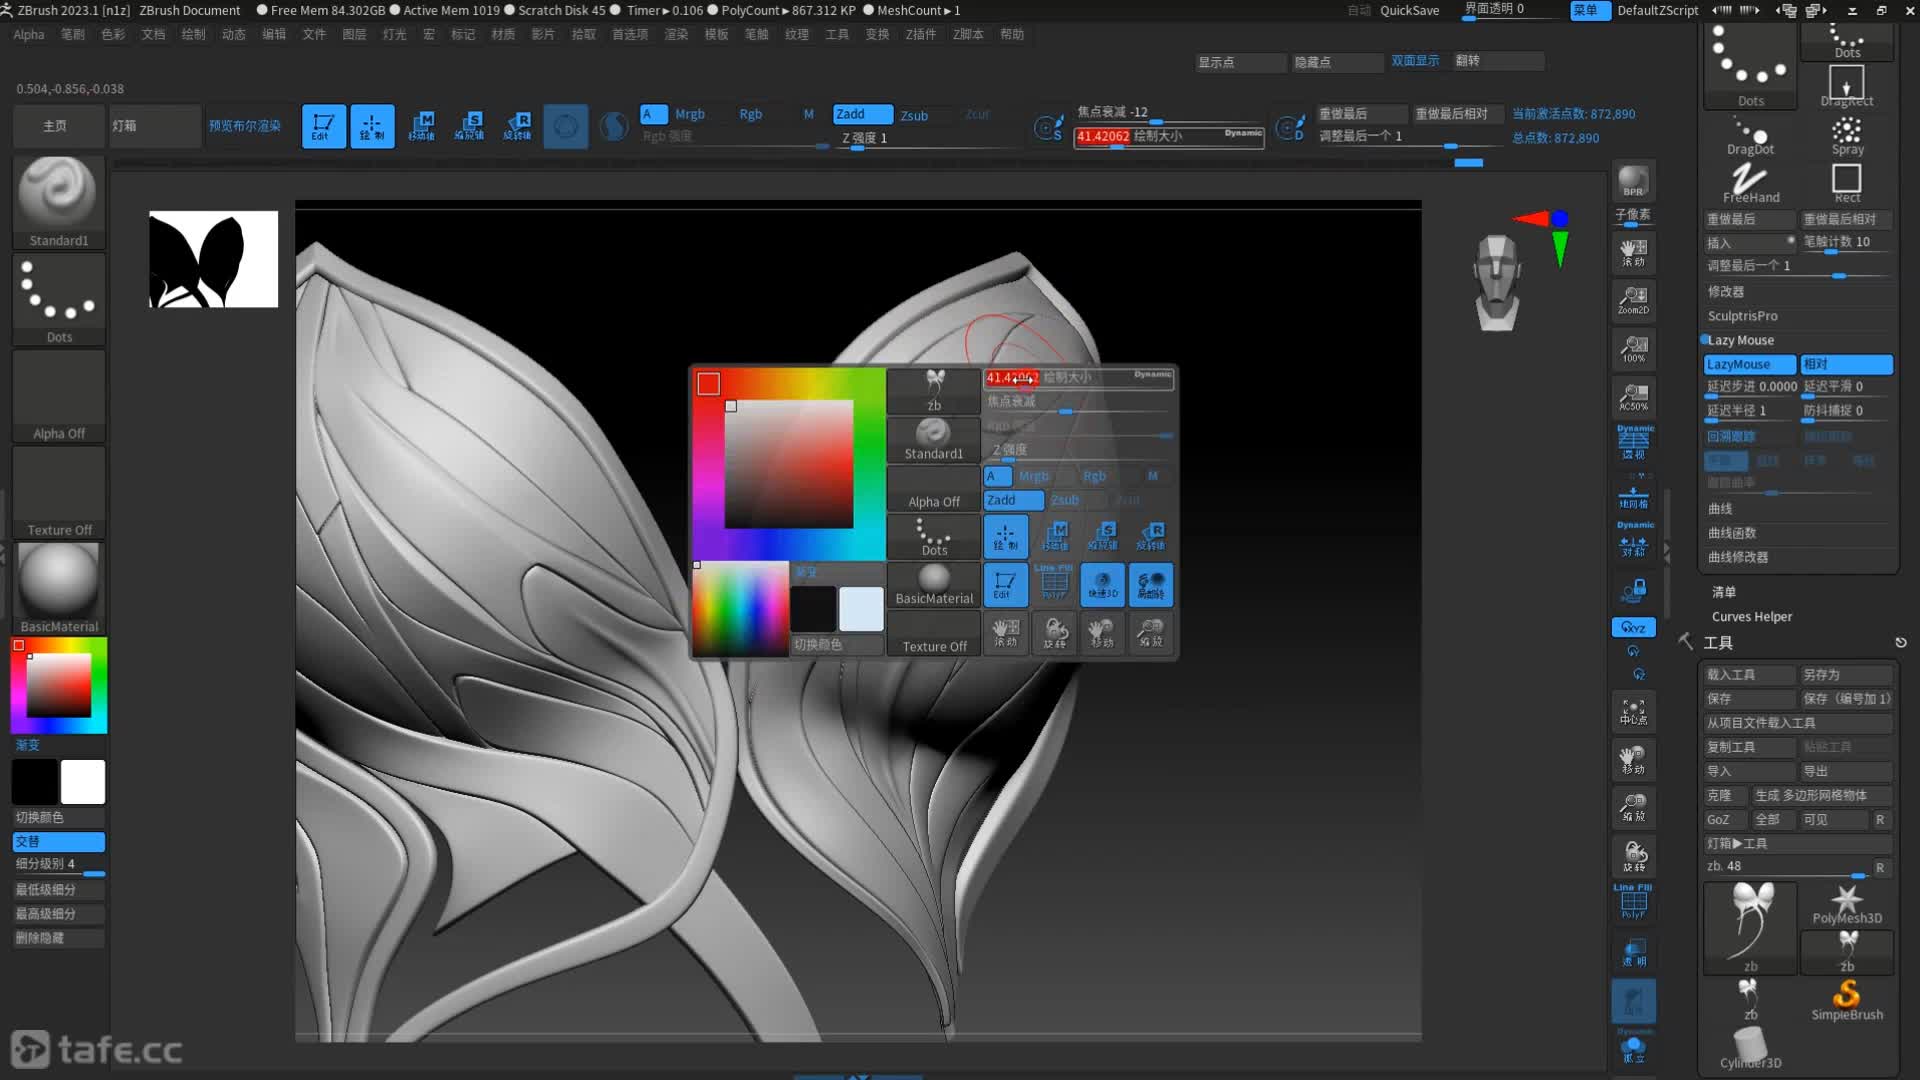Select the Rect stroke icon
Viewport: 1920px width, 1080px height.
(1847, 184)
